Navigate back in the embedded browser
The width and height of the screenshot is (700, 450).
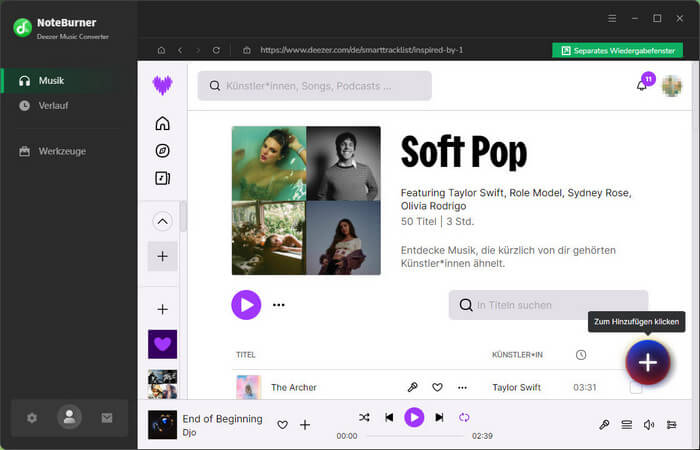[180, 50]
